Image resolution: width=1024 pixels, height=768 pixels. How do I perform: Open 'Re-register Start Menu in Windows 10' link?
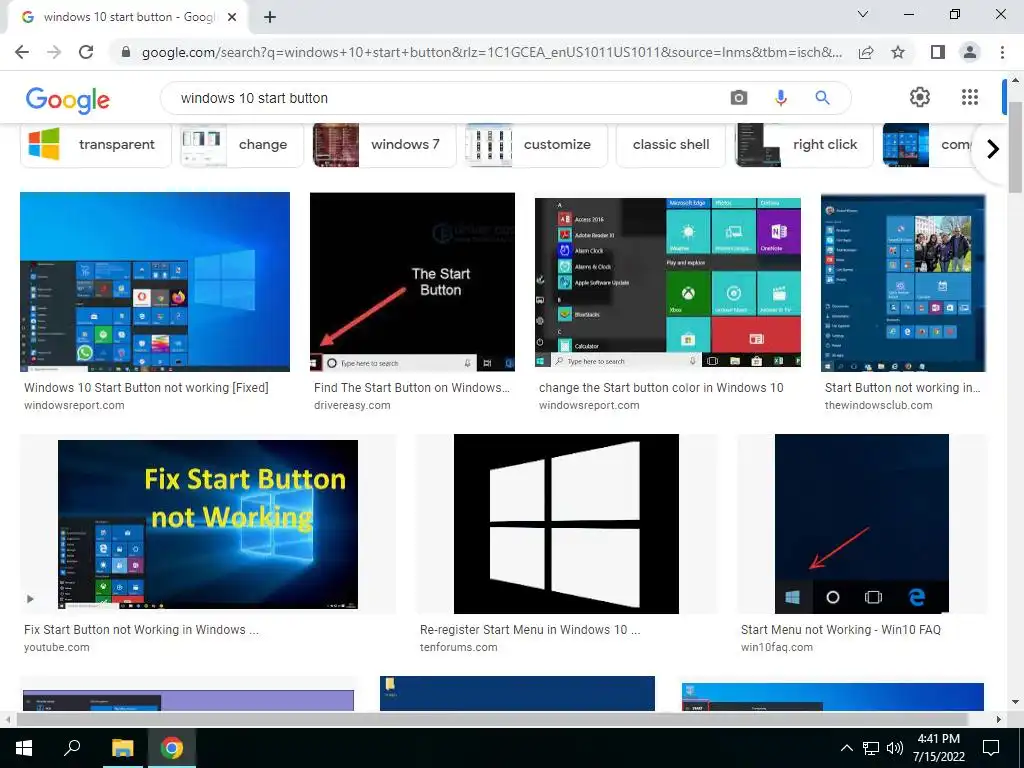530,630
